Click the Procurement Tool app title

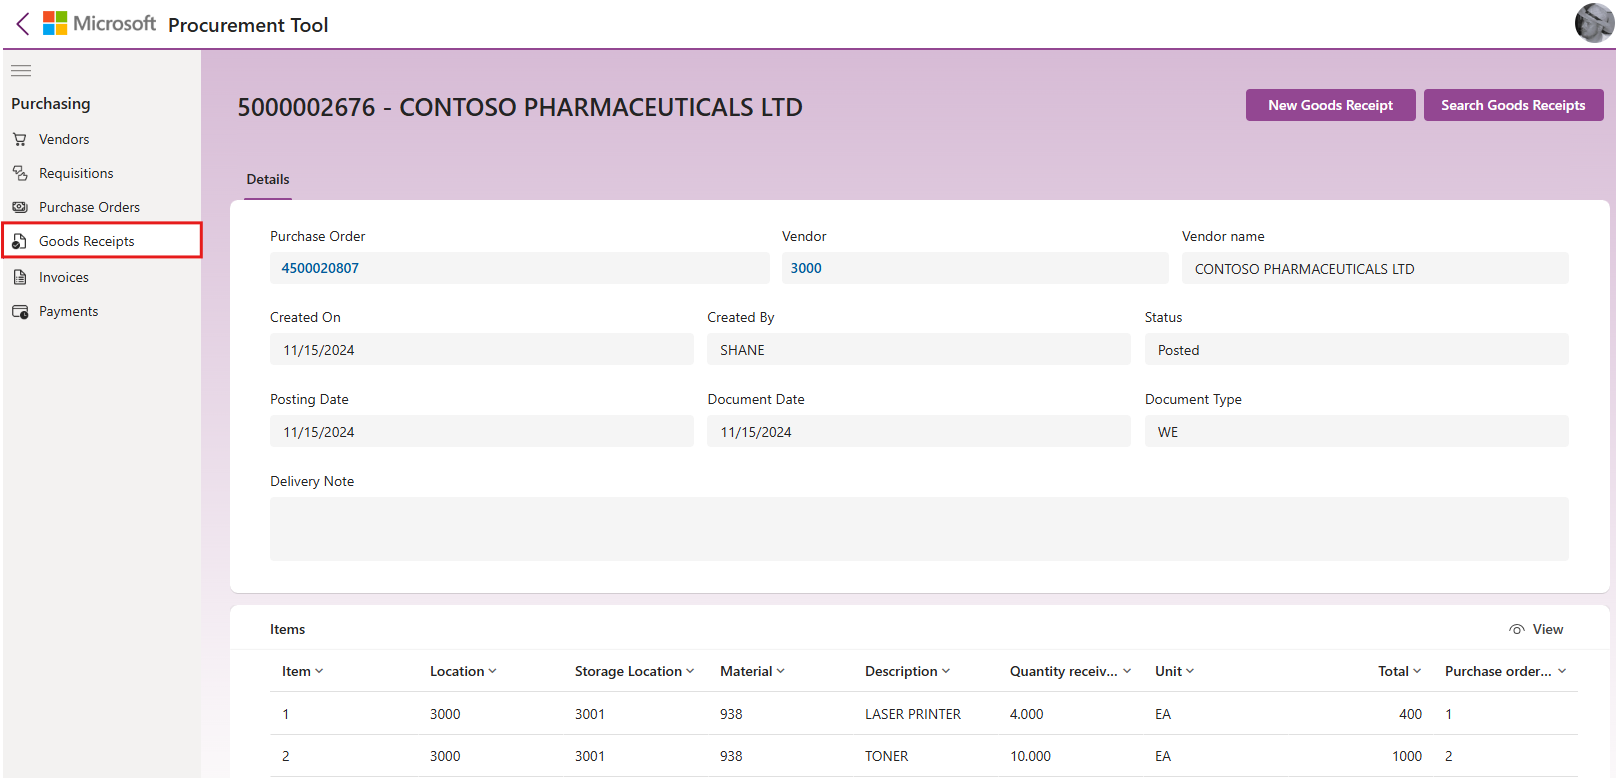click(x=248, y=25)
